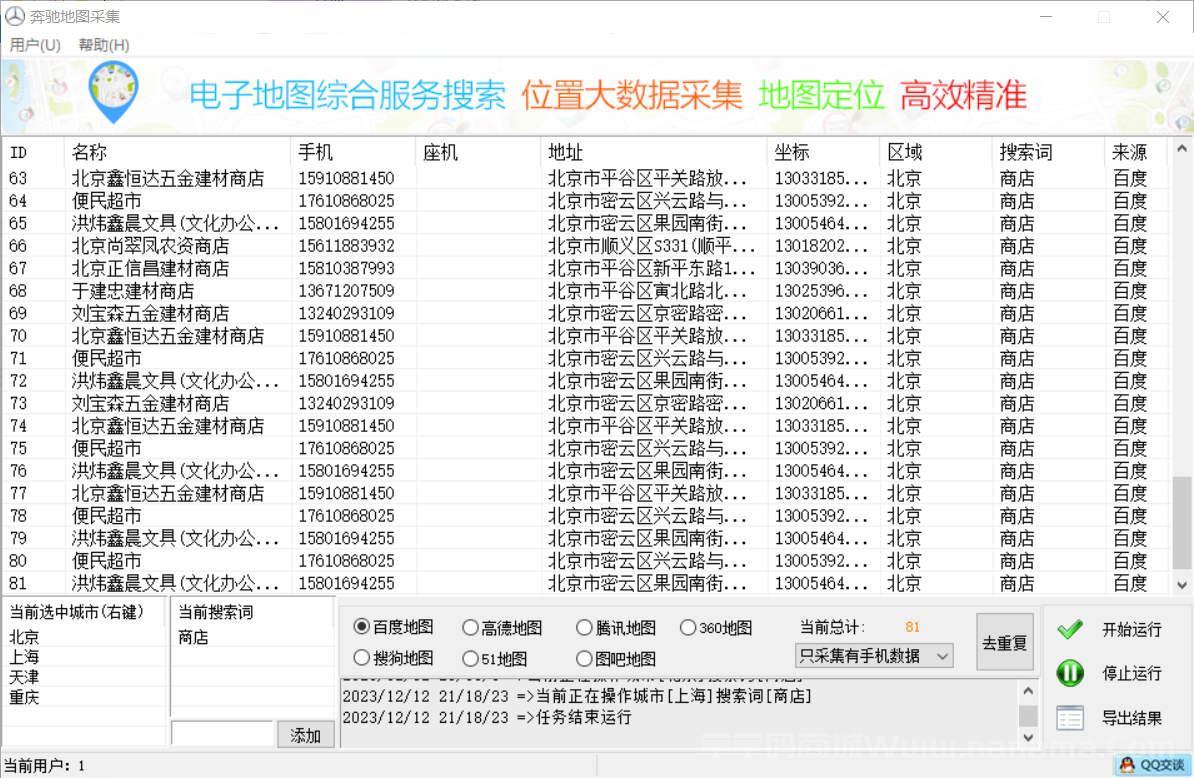Image resolution: width=1194 pixels, height=778 pixels.
Task: Switch to 高德地图 source
Action: (x=469, y=627)
